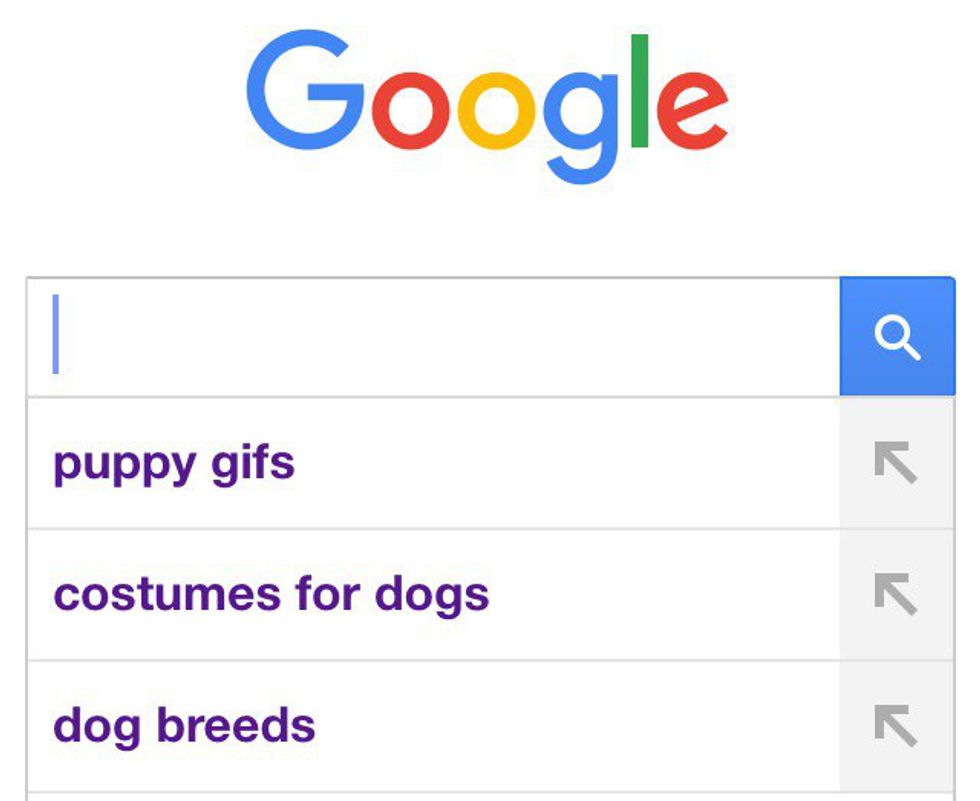Tap the arrow icon beside "costumes for dogs"
Screen dimensions: 980x801
896,595
